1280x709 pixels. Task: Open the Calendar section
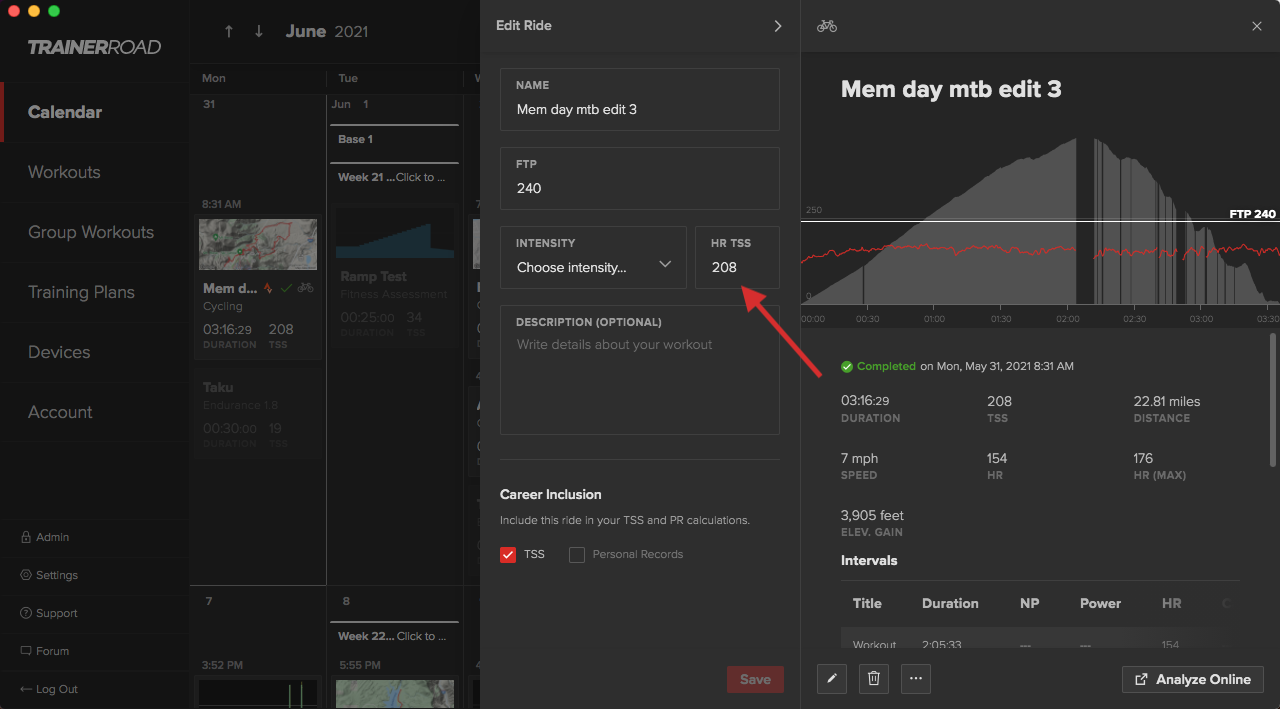pyautogui.click(x=65, y=112)
